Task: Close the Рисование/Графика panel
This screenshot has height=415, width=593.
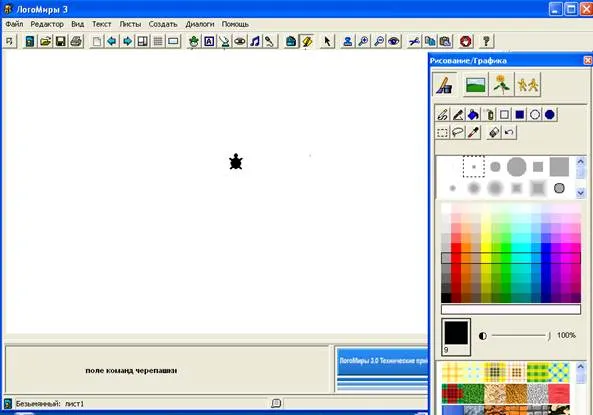Action: point(587,61)
